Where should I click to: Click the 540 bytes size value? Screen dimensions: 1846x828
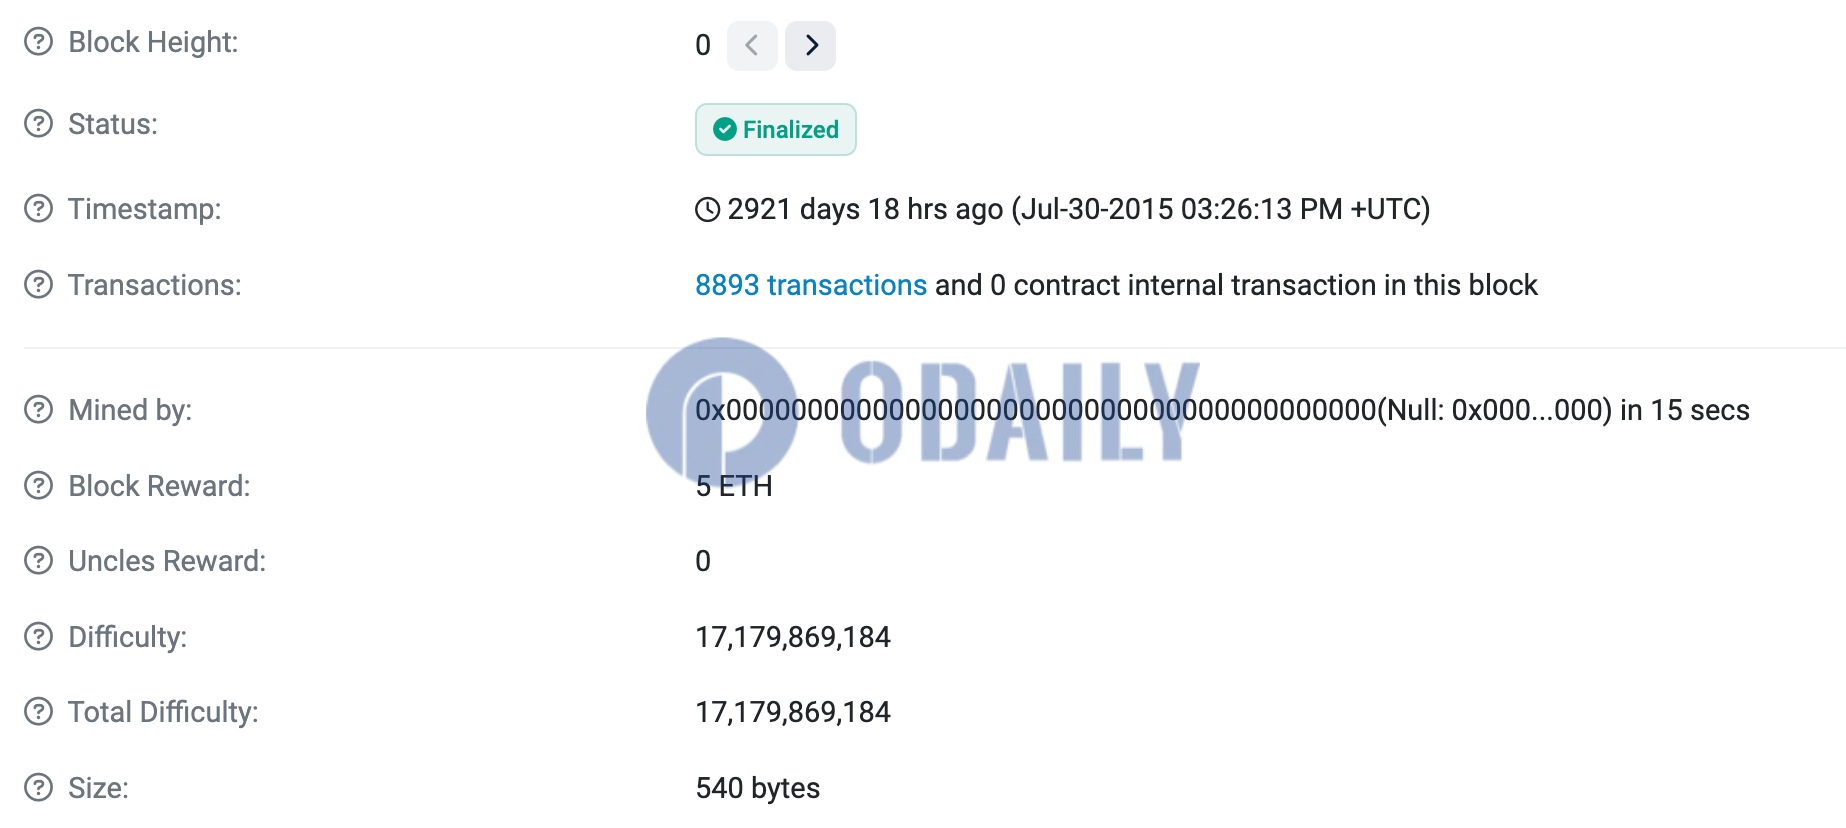757,788
